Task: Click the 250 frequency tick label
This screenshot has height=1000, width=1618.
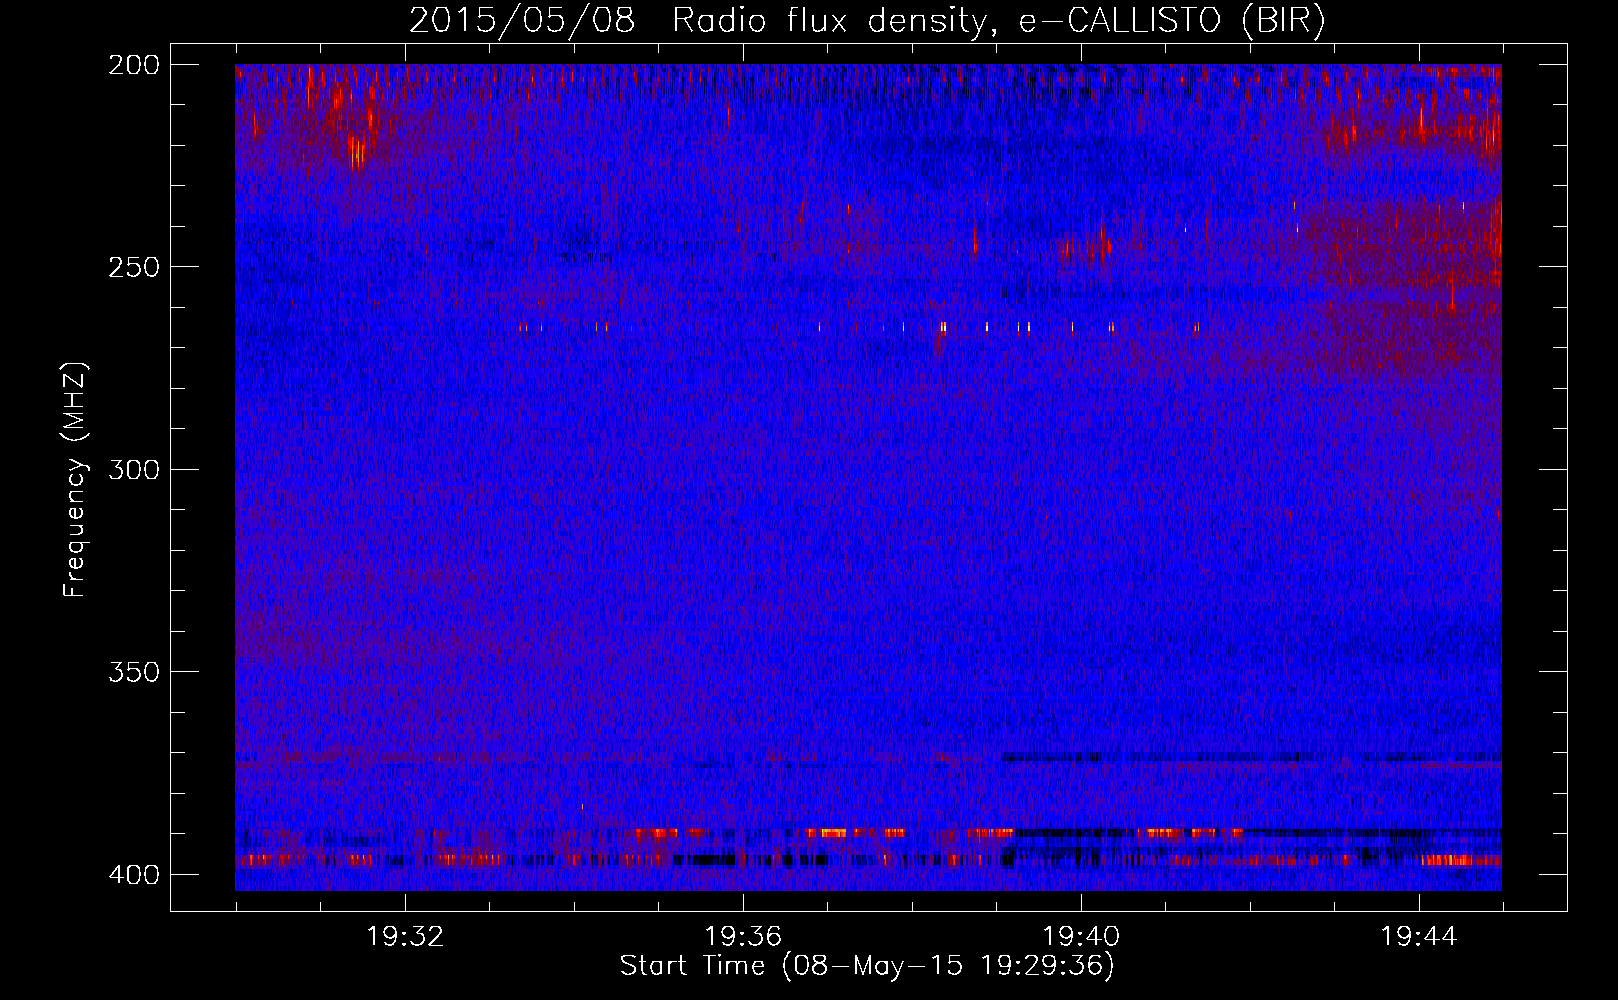Action: click(133, 267)
